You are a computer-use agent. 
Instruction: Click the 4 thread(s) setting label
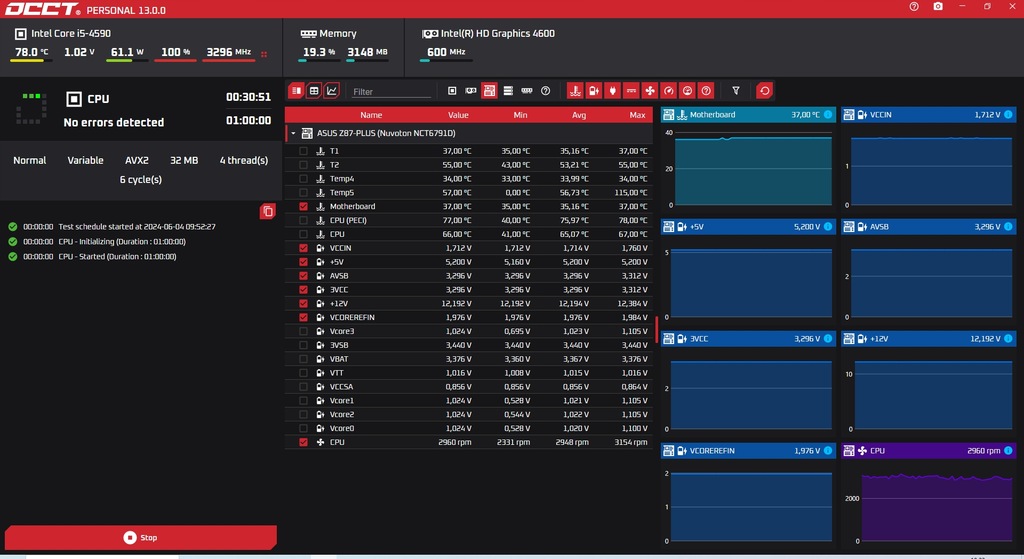click(244, 160)
